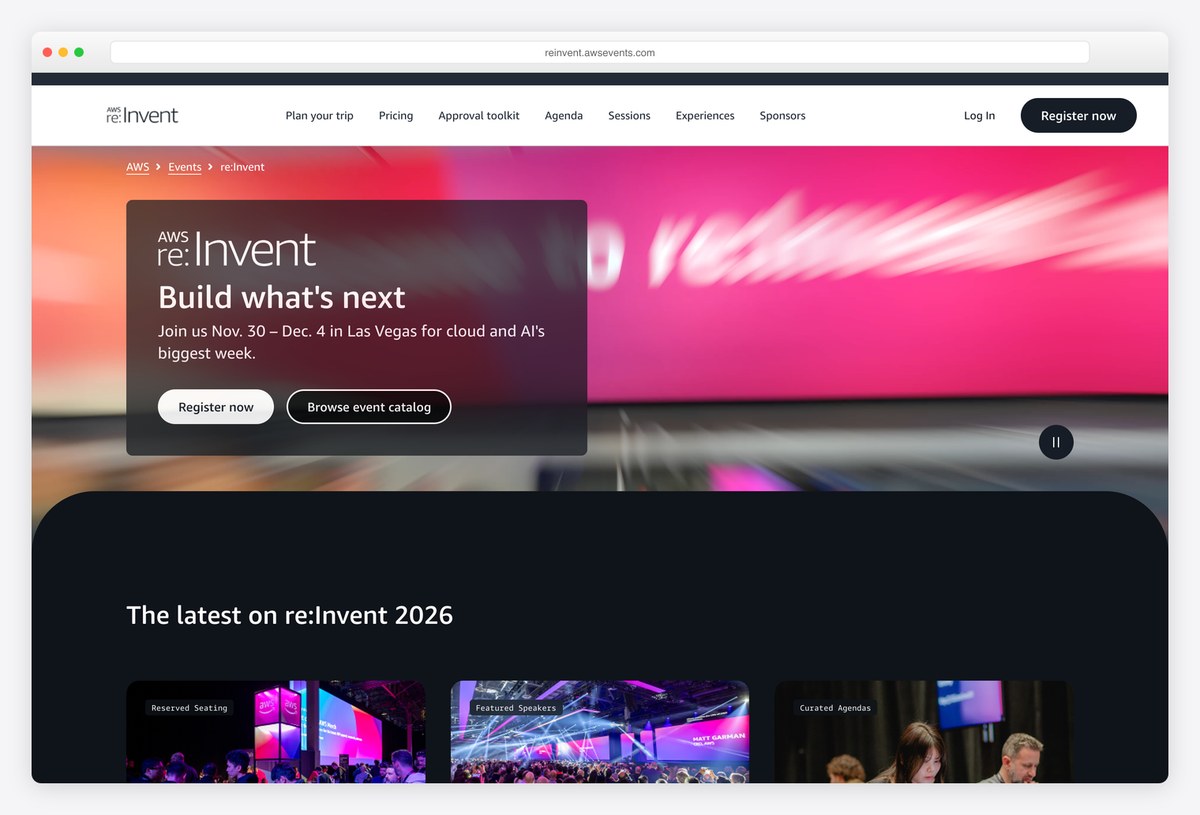Viewport: 1200px width, 815px height.
Task: Open the Pricing page
Action: click(x=396, y=116)
